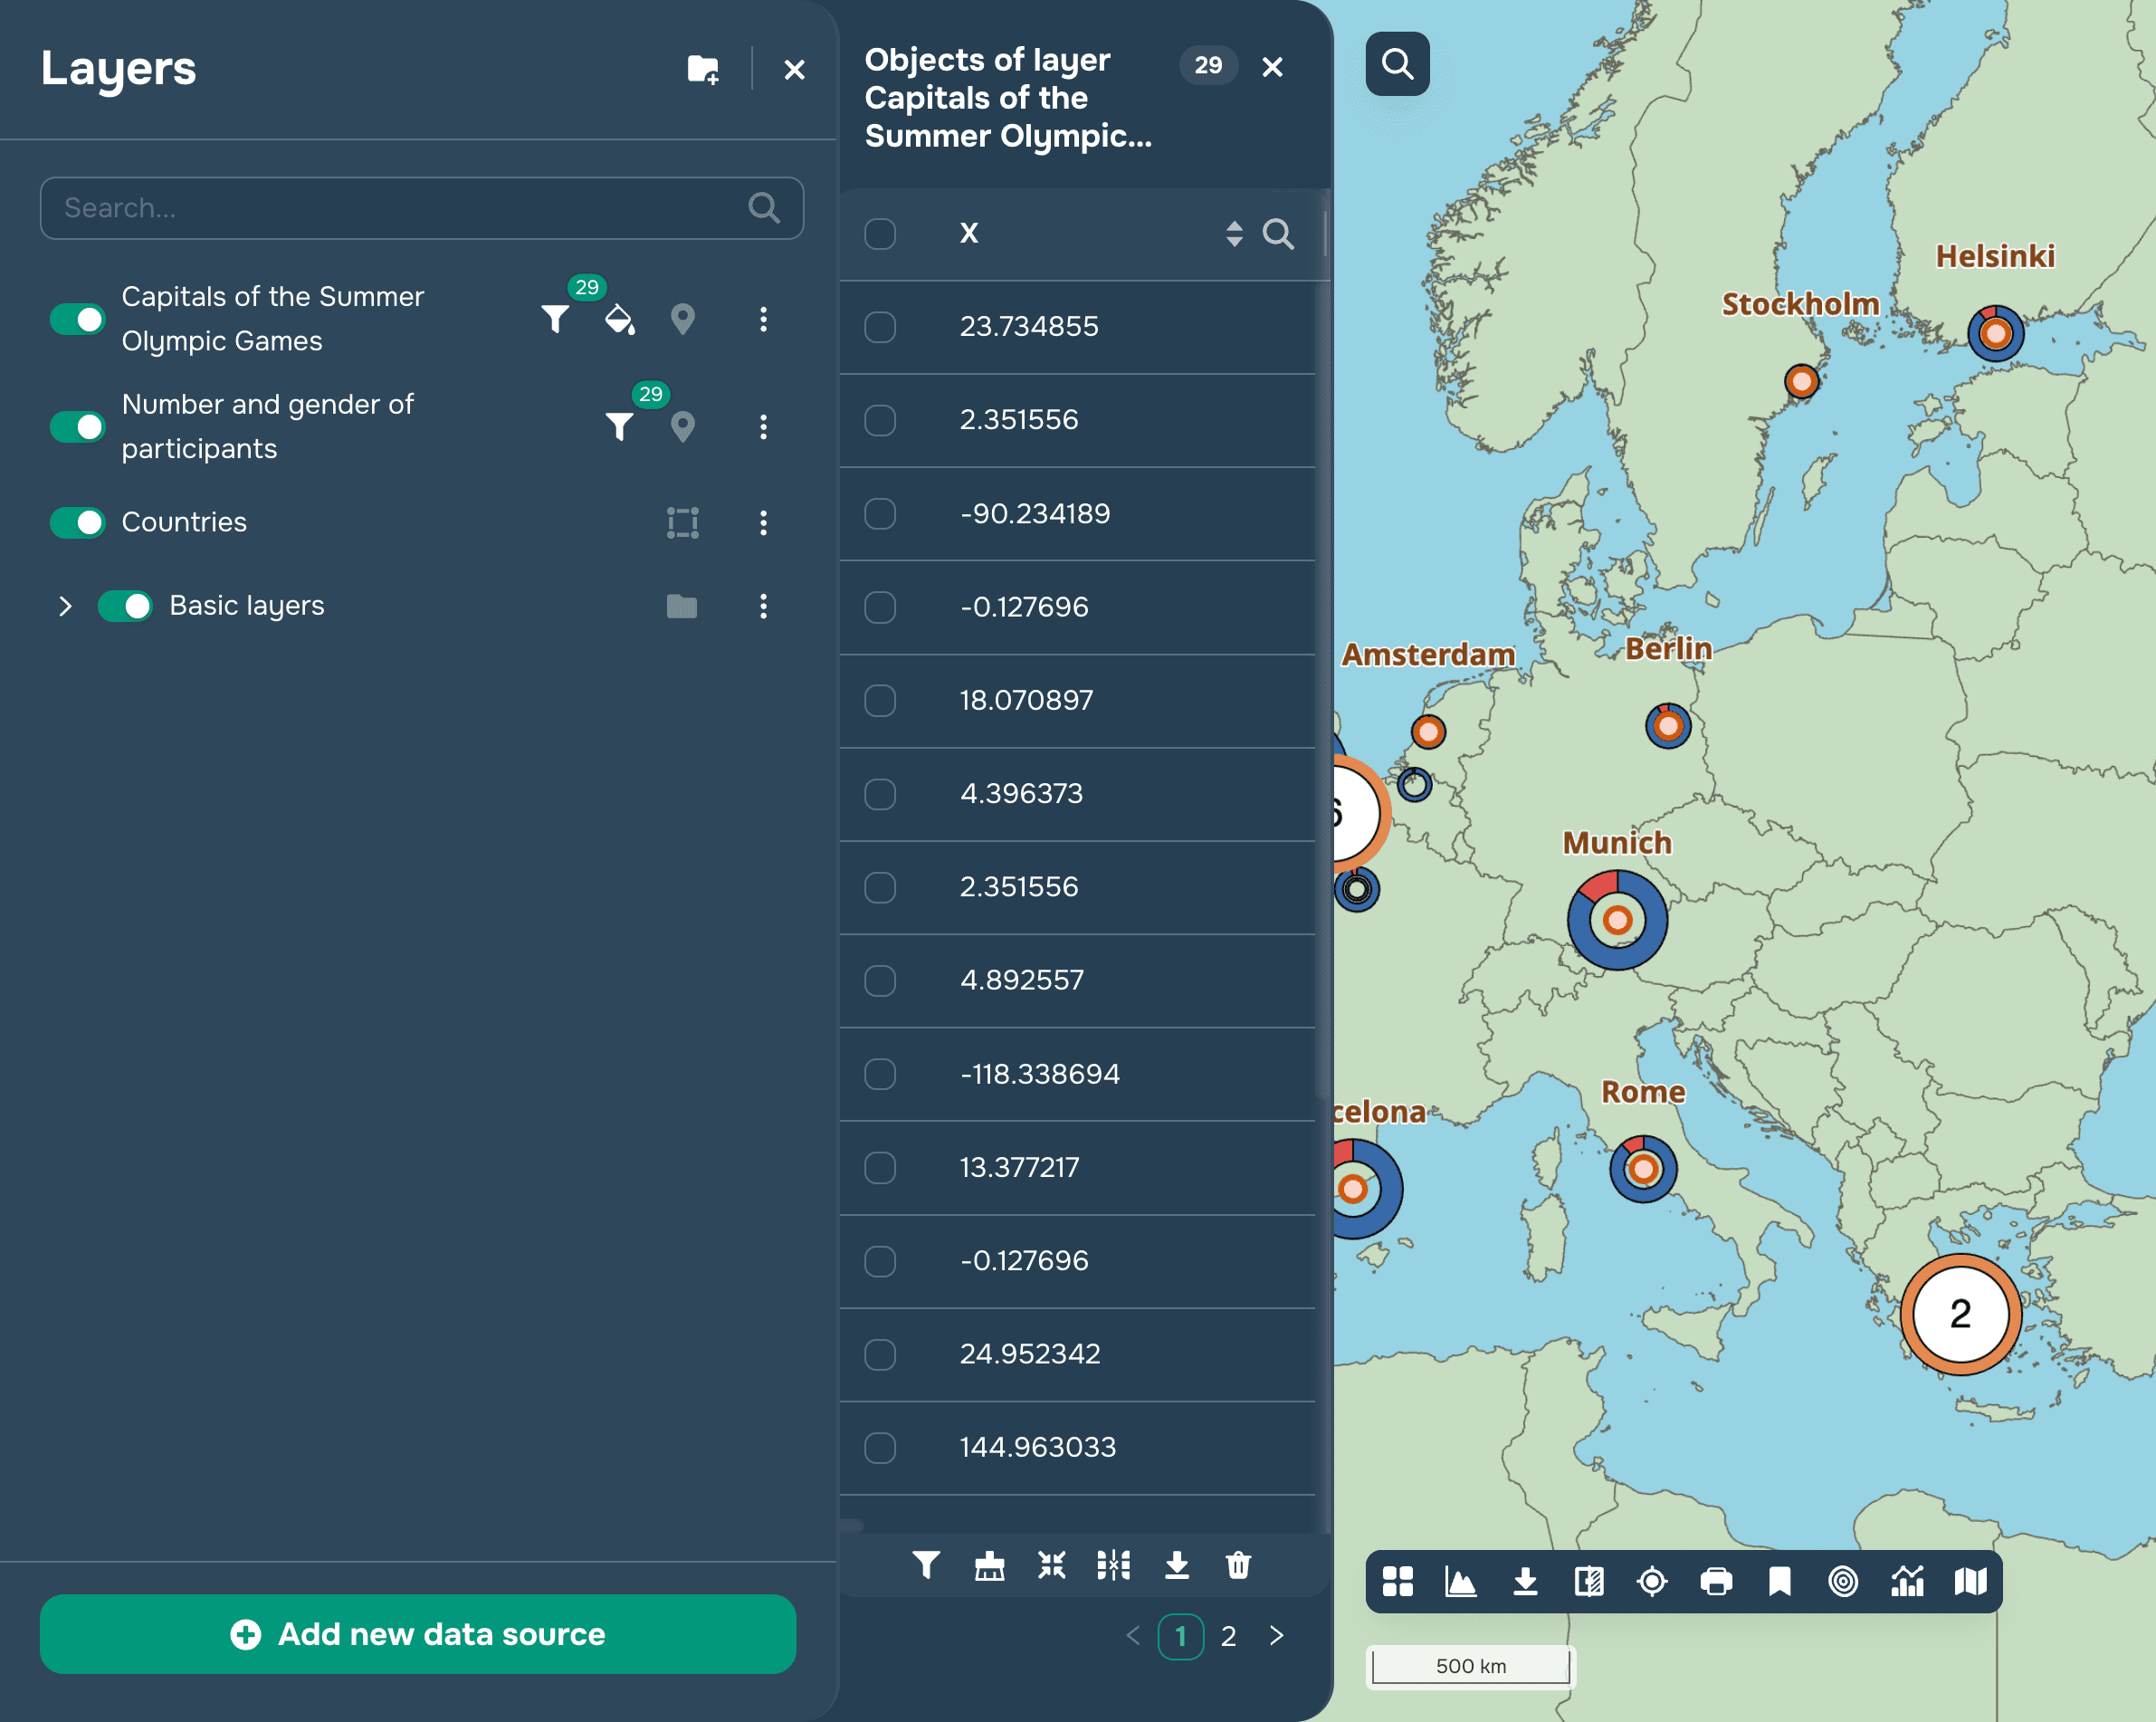
Task: Open options menu for Countries layer
Action: click(x=763, y=522)
